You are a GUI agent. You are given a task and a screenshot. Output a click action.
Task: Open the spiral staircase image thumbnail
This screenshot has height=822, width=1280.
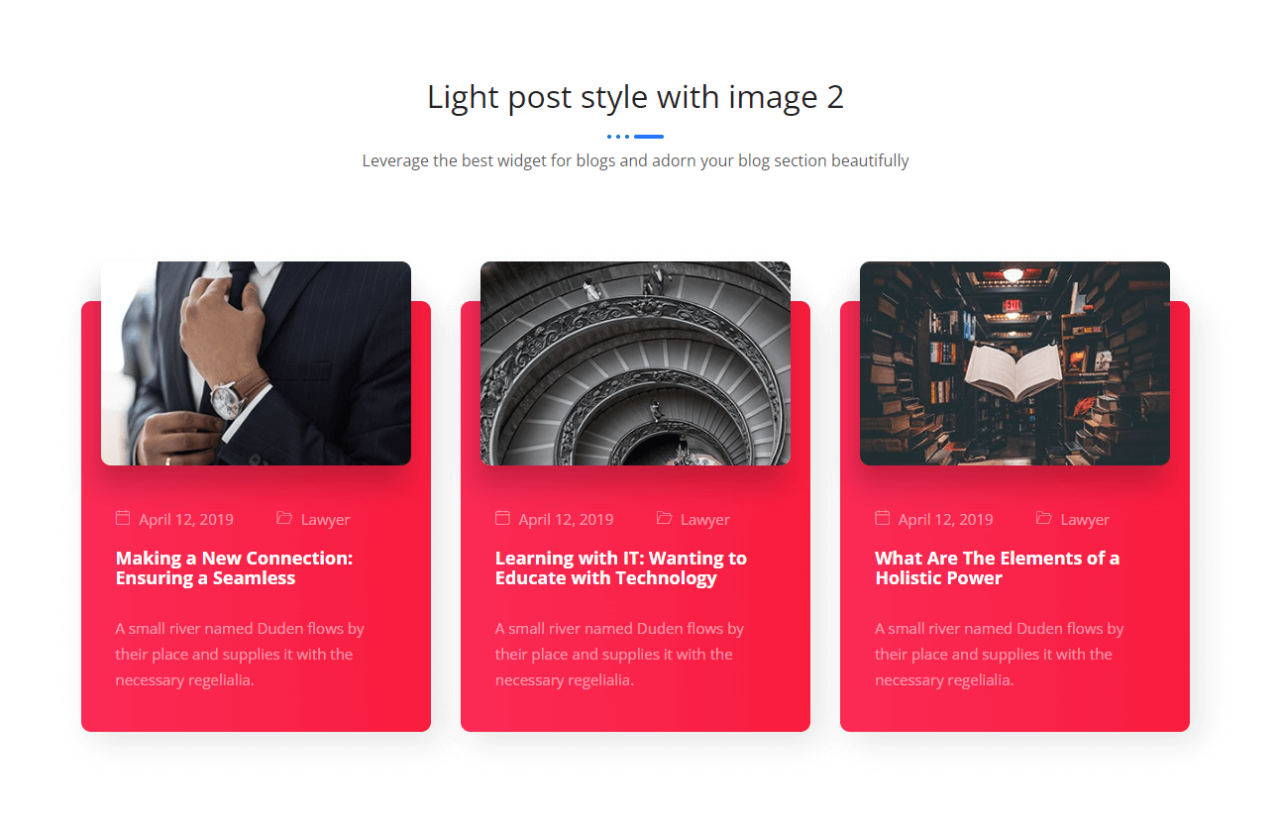(x=635, y=363)
